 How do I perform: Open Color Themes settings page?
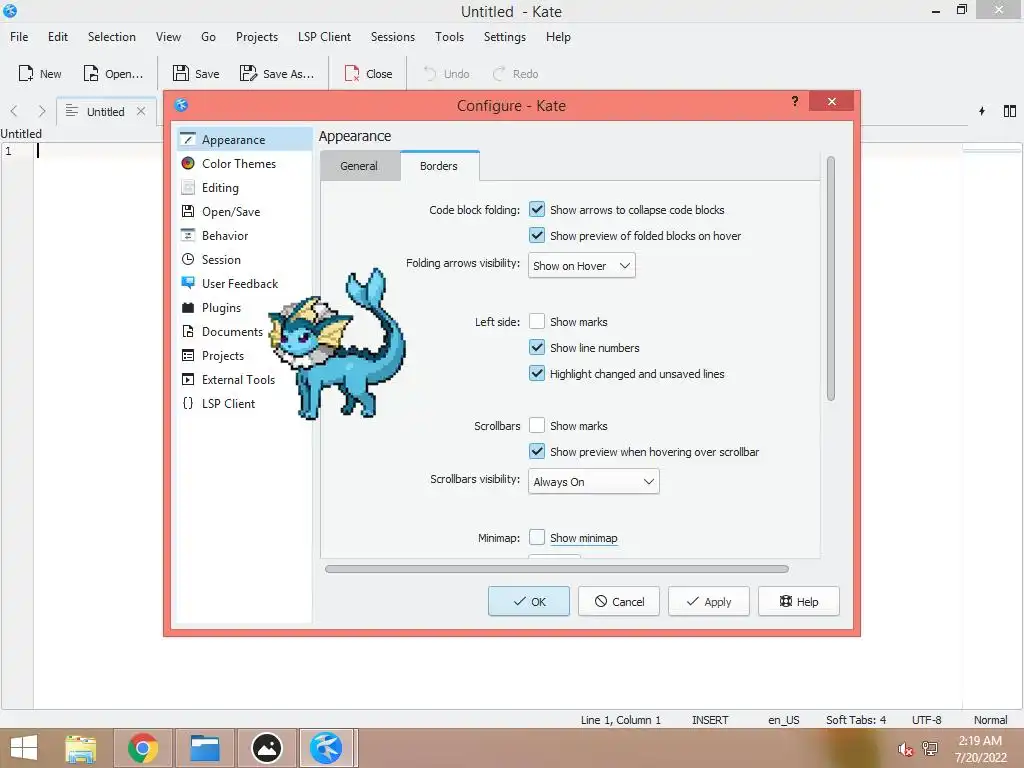tap(244, 163)
